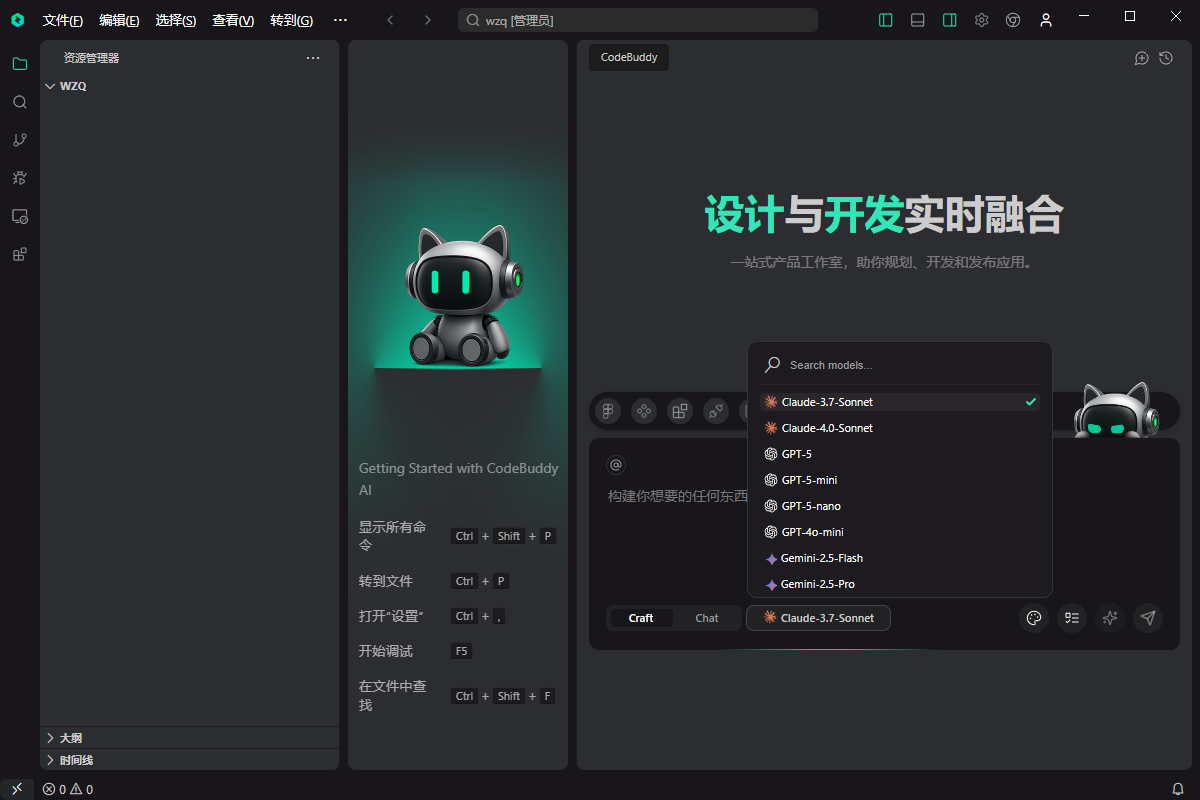
Task: Choose the GPT-5 model
Action: 900,454
